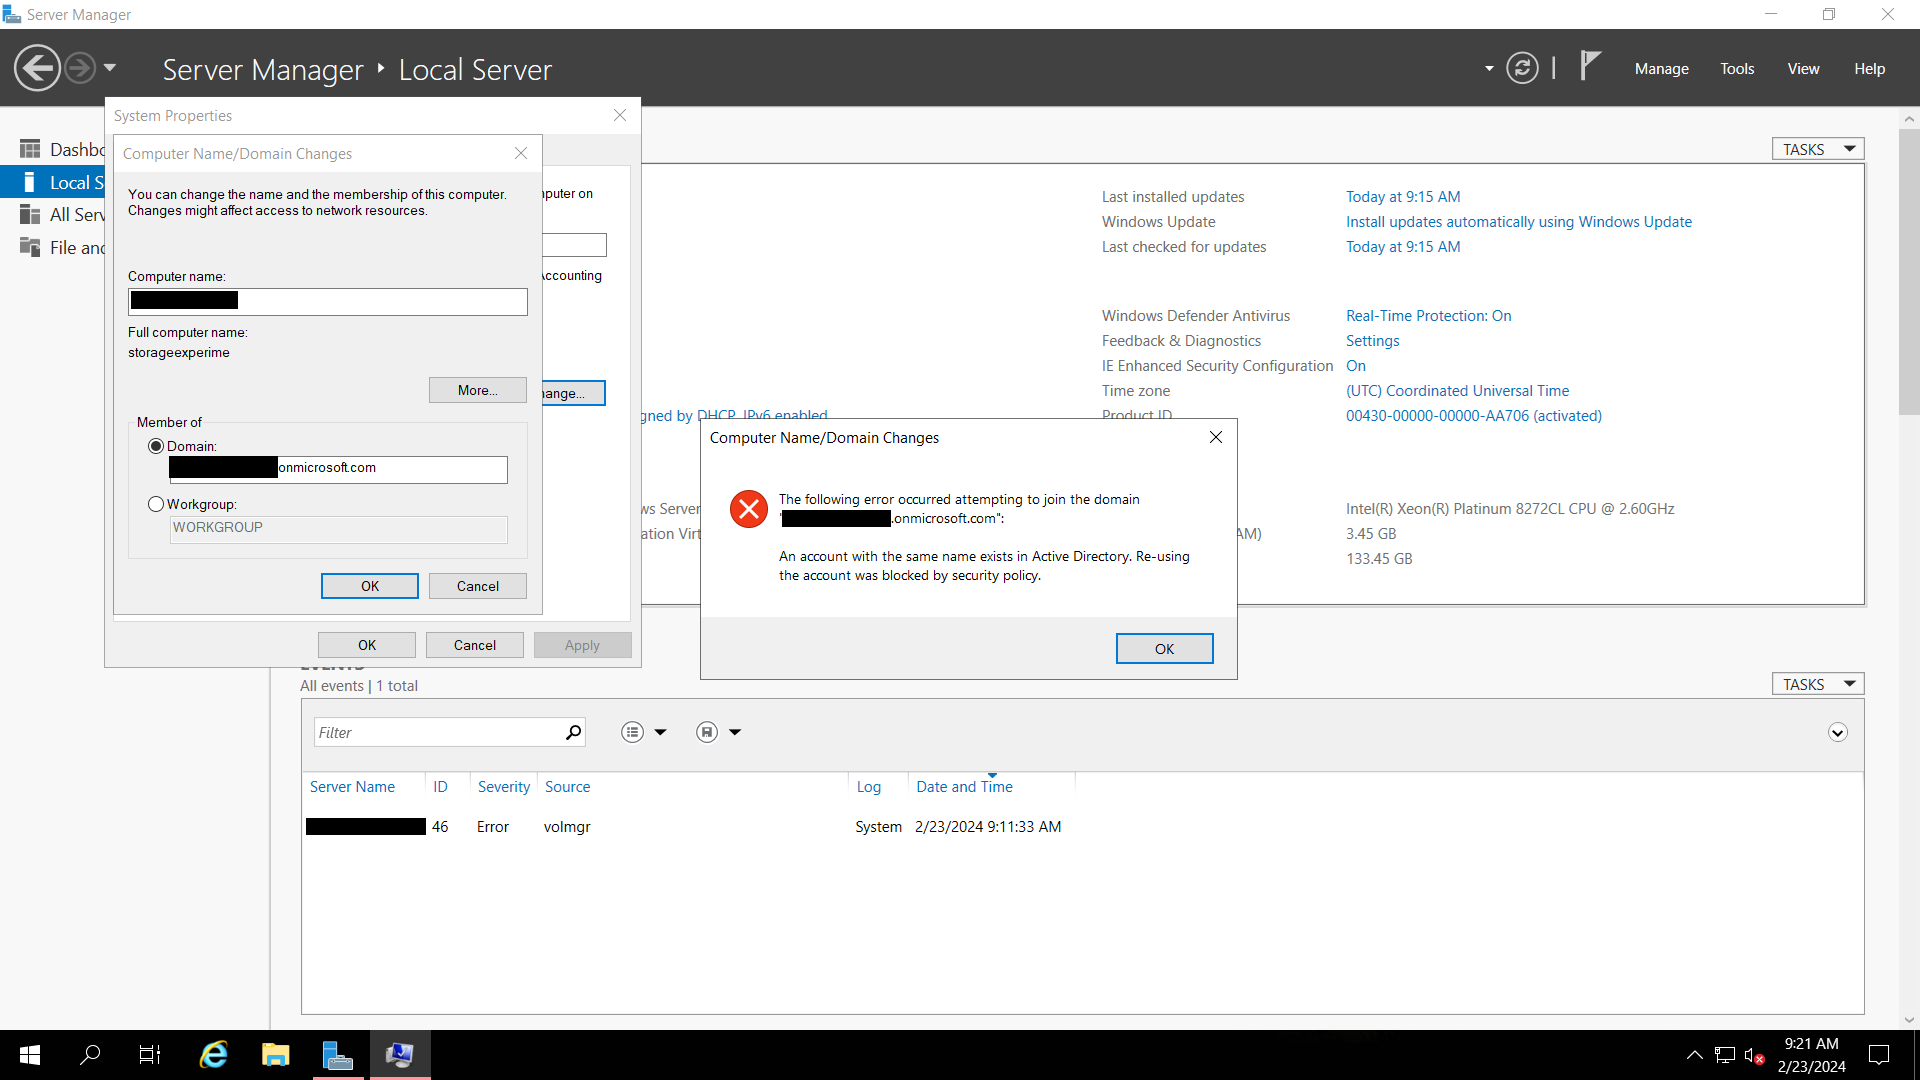
Task: Open the Tools menu
Action: [x=1737, y=69]
